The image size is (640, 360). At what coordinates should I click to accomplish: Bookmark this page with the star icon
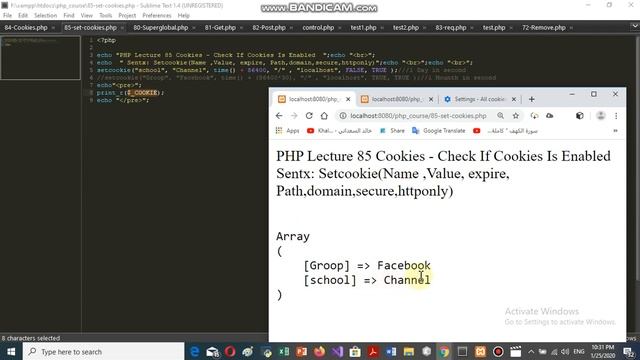[x=516, y=116]
